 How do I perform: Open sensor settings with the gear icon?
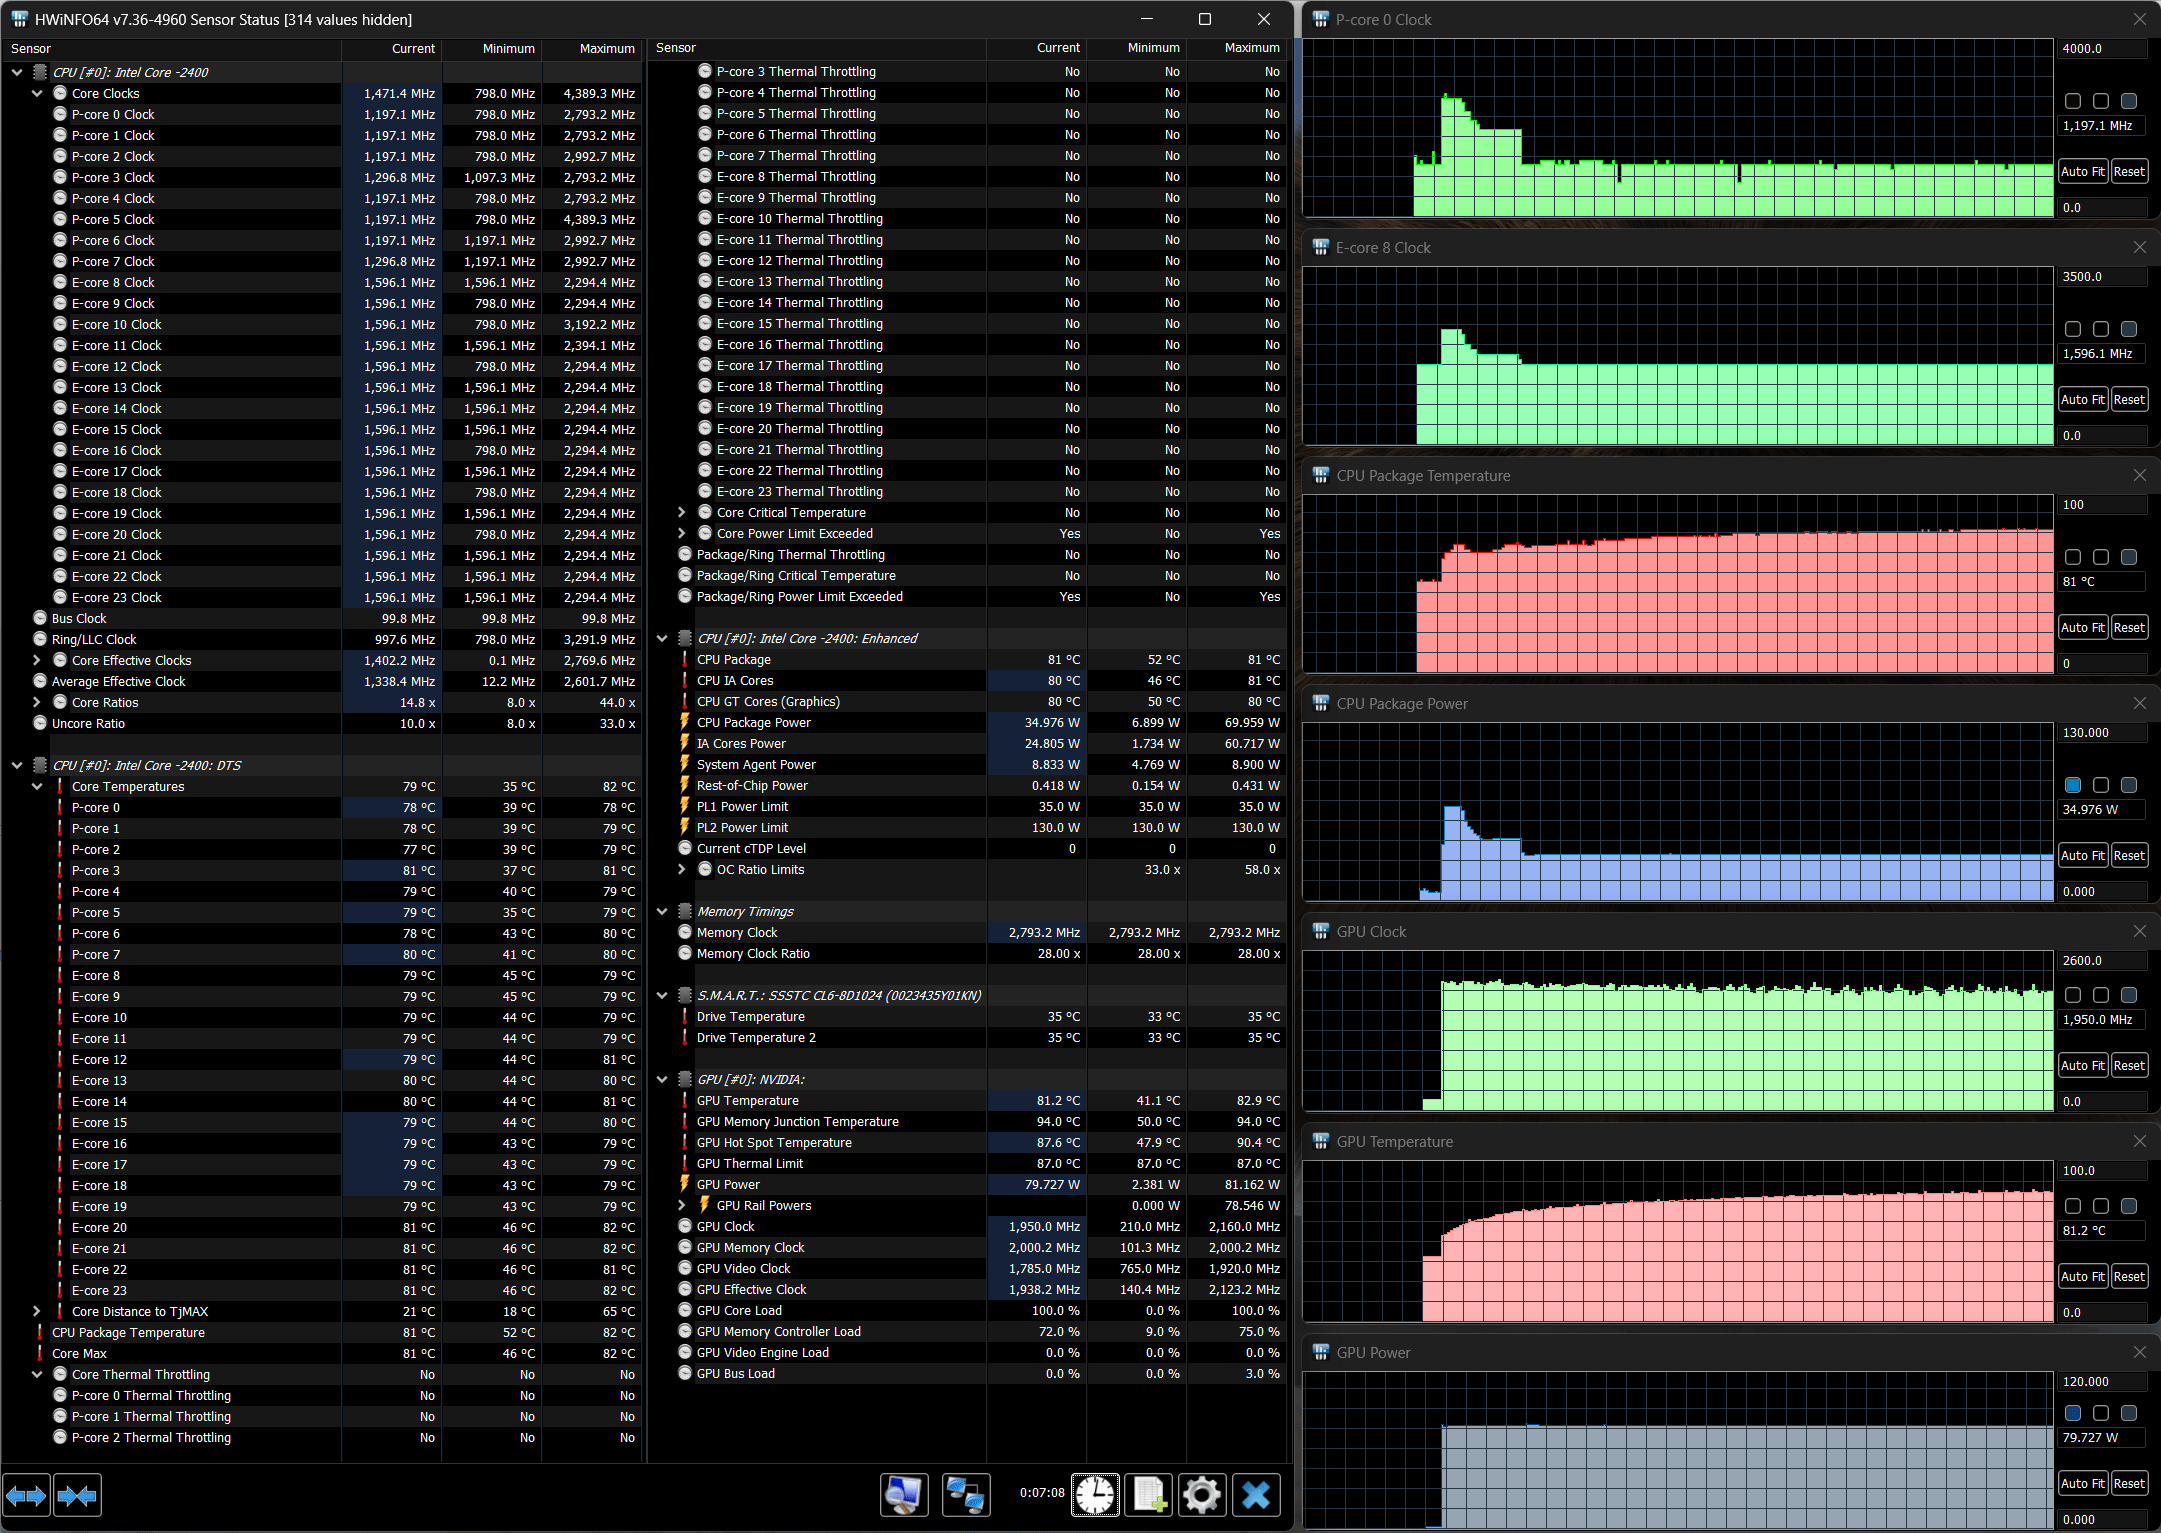(x=1201, y=1495)
